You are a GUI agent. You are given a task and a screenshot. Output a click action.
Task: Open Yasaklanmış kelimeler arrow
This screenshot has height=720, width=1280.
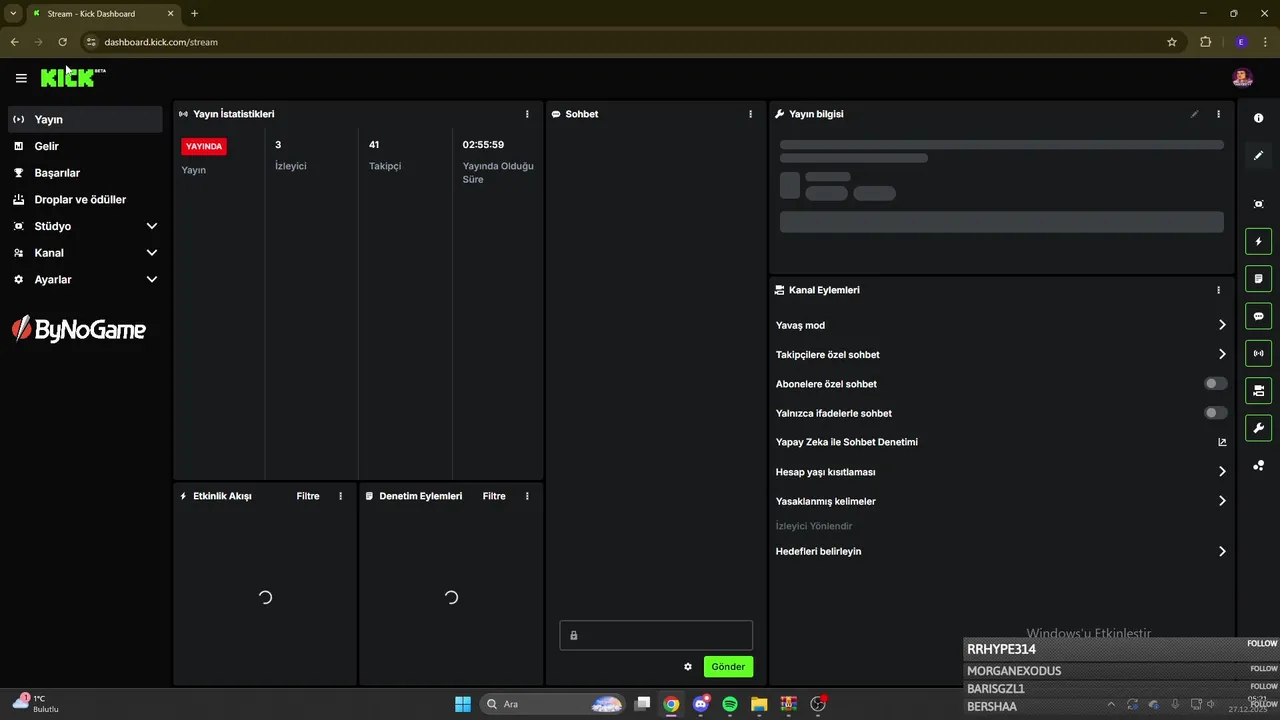click(x=1222, y=501)
